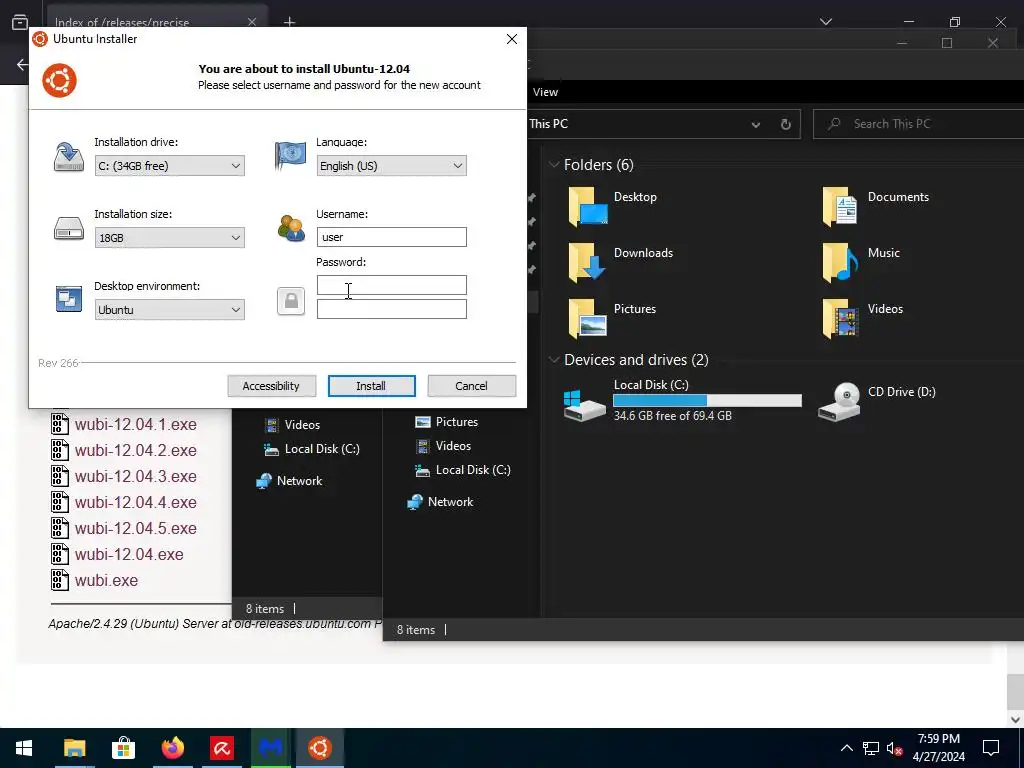The height and width of the screenshot is (768, 1024).
Task: Click the password confirmation field
Action: point(391,309)
